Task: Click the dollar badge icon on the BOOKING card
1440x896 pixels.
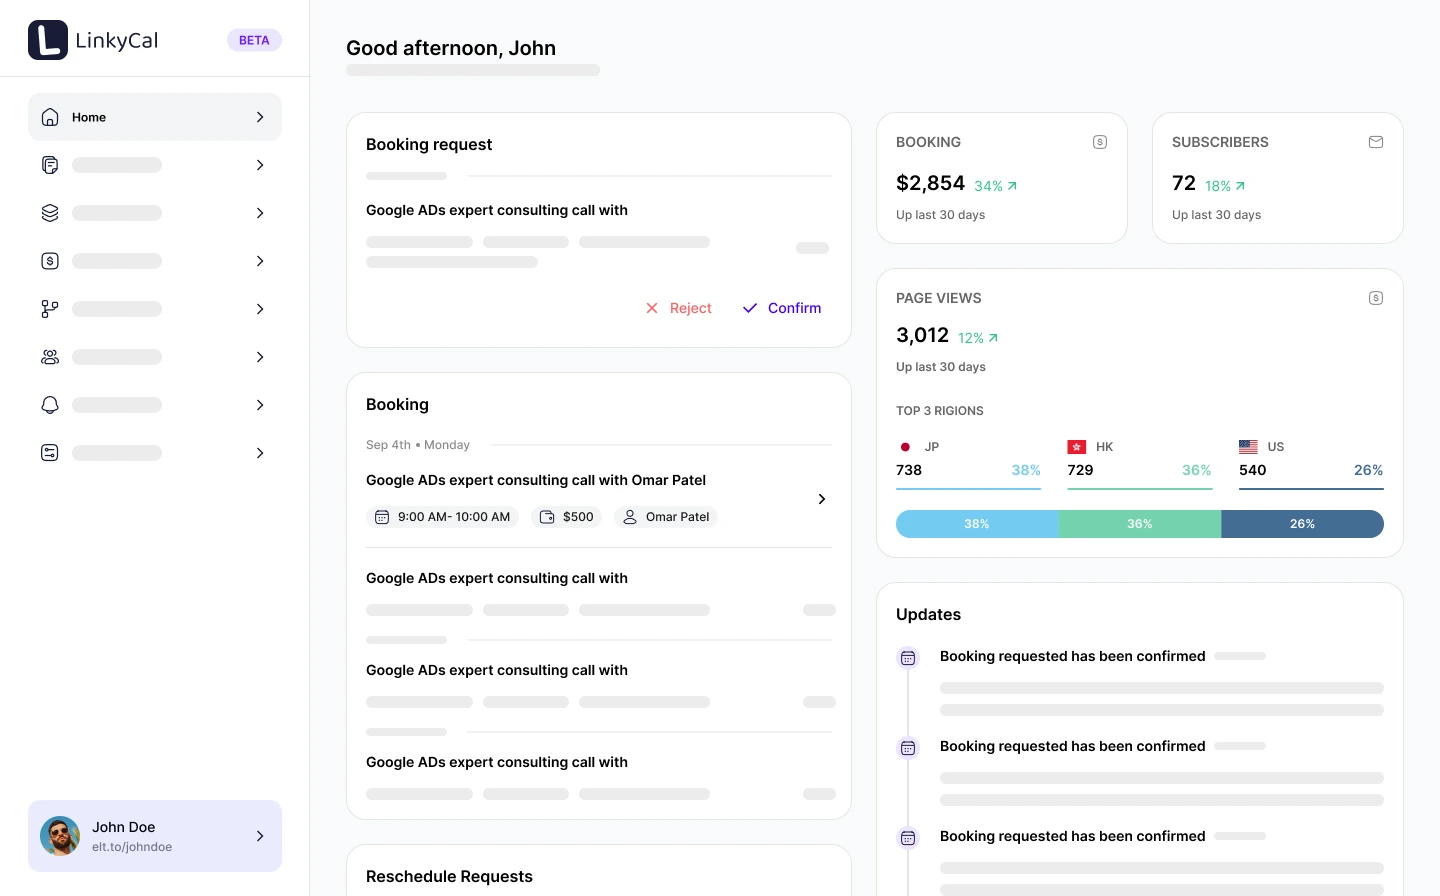Action: click(1100, 142)
